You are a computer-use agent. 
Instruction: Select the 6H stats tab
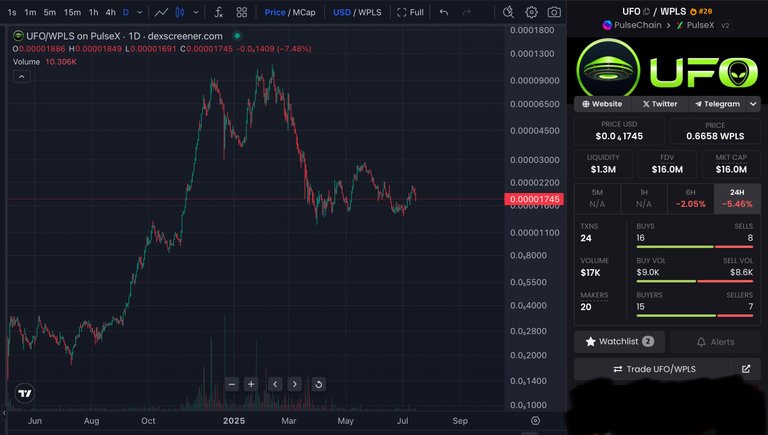[691, 198]
